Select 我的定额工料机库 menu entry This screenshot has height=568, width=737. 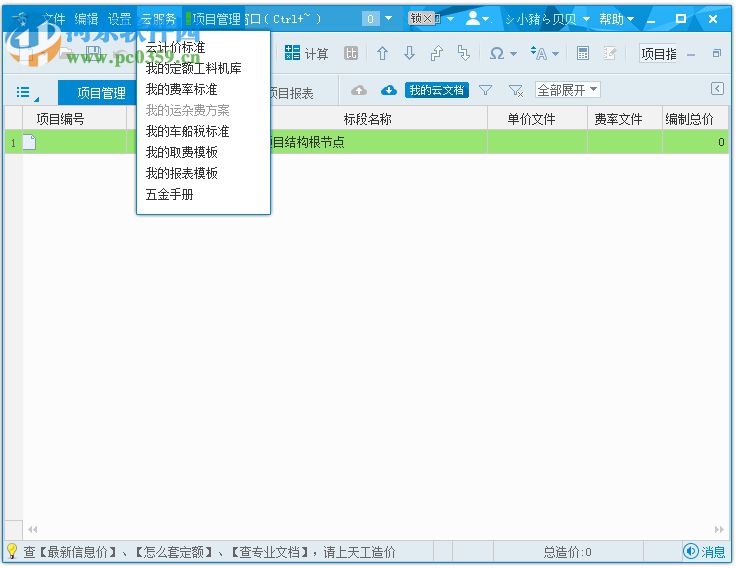click(x=194, y=68)
